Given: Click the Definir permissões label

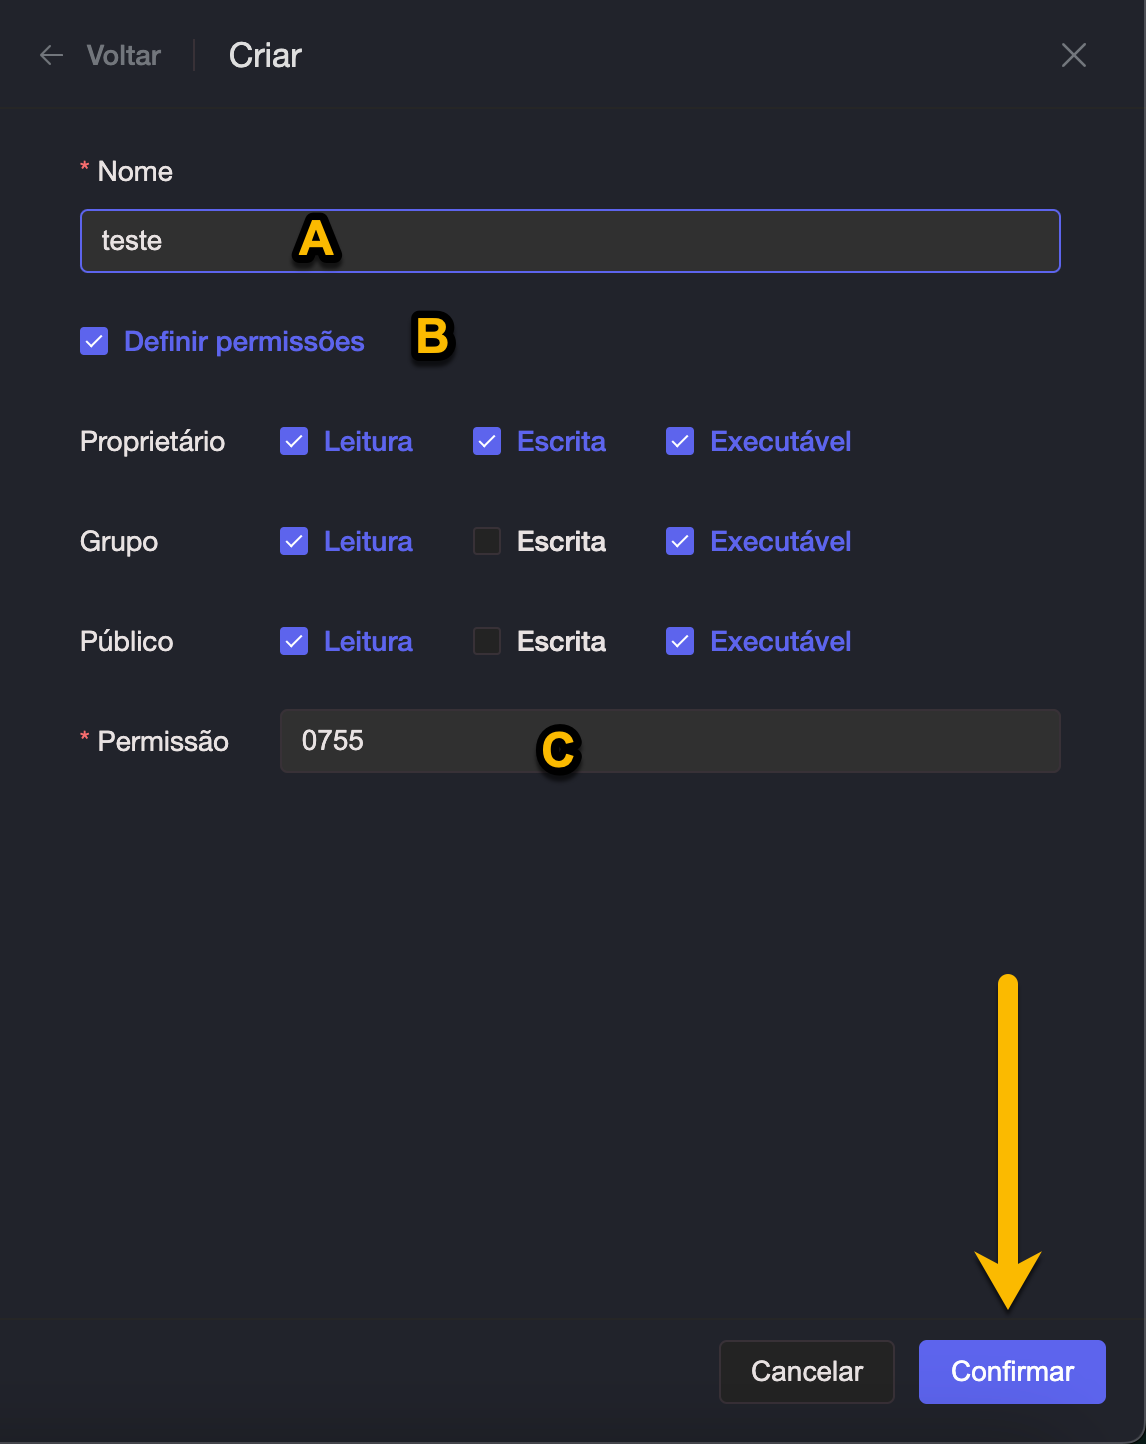Looking at the screenshot, I should pyautogui.click(x=244, y=341).
